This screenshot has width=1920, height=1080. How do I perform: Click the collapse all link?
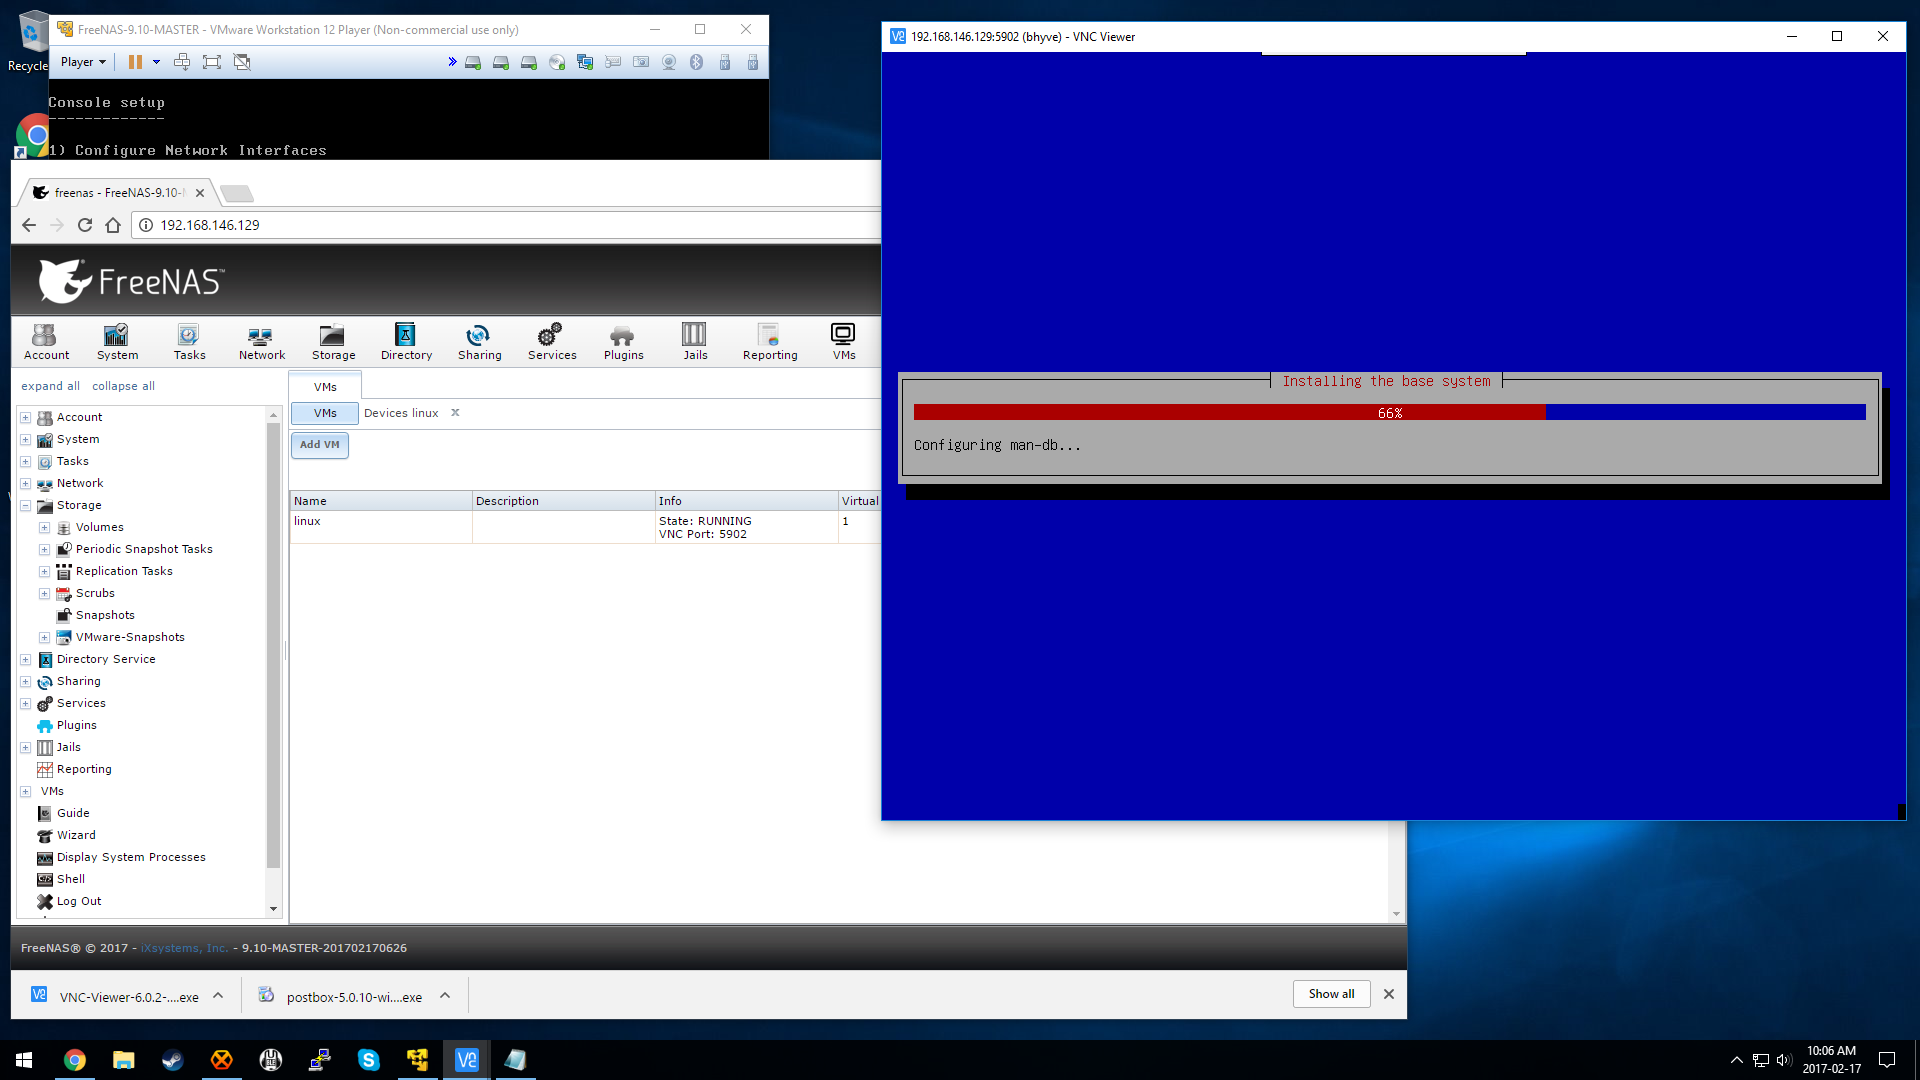(x=123, y=386)
